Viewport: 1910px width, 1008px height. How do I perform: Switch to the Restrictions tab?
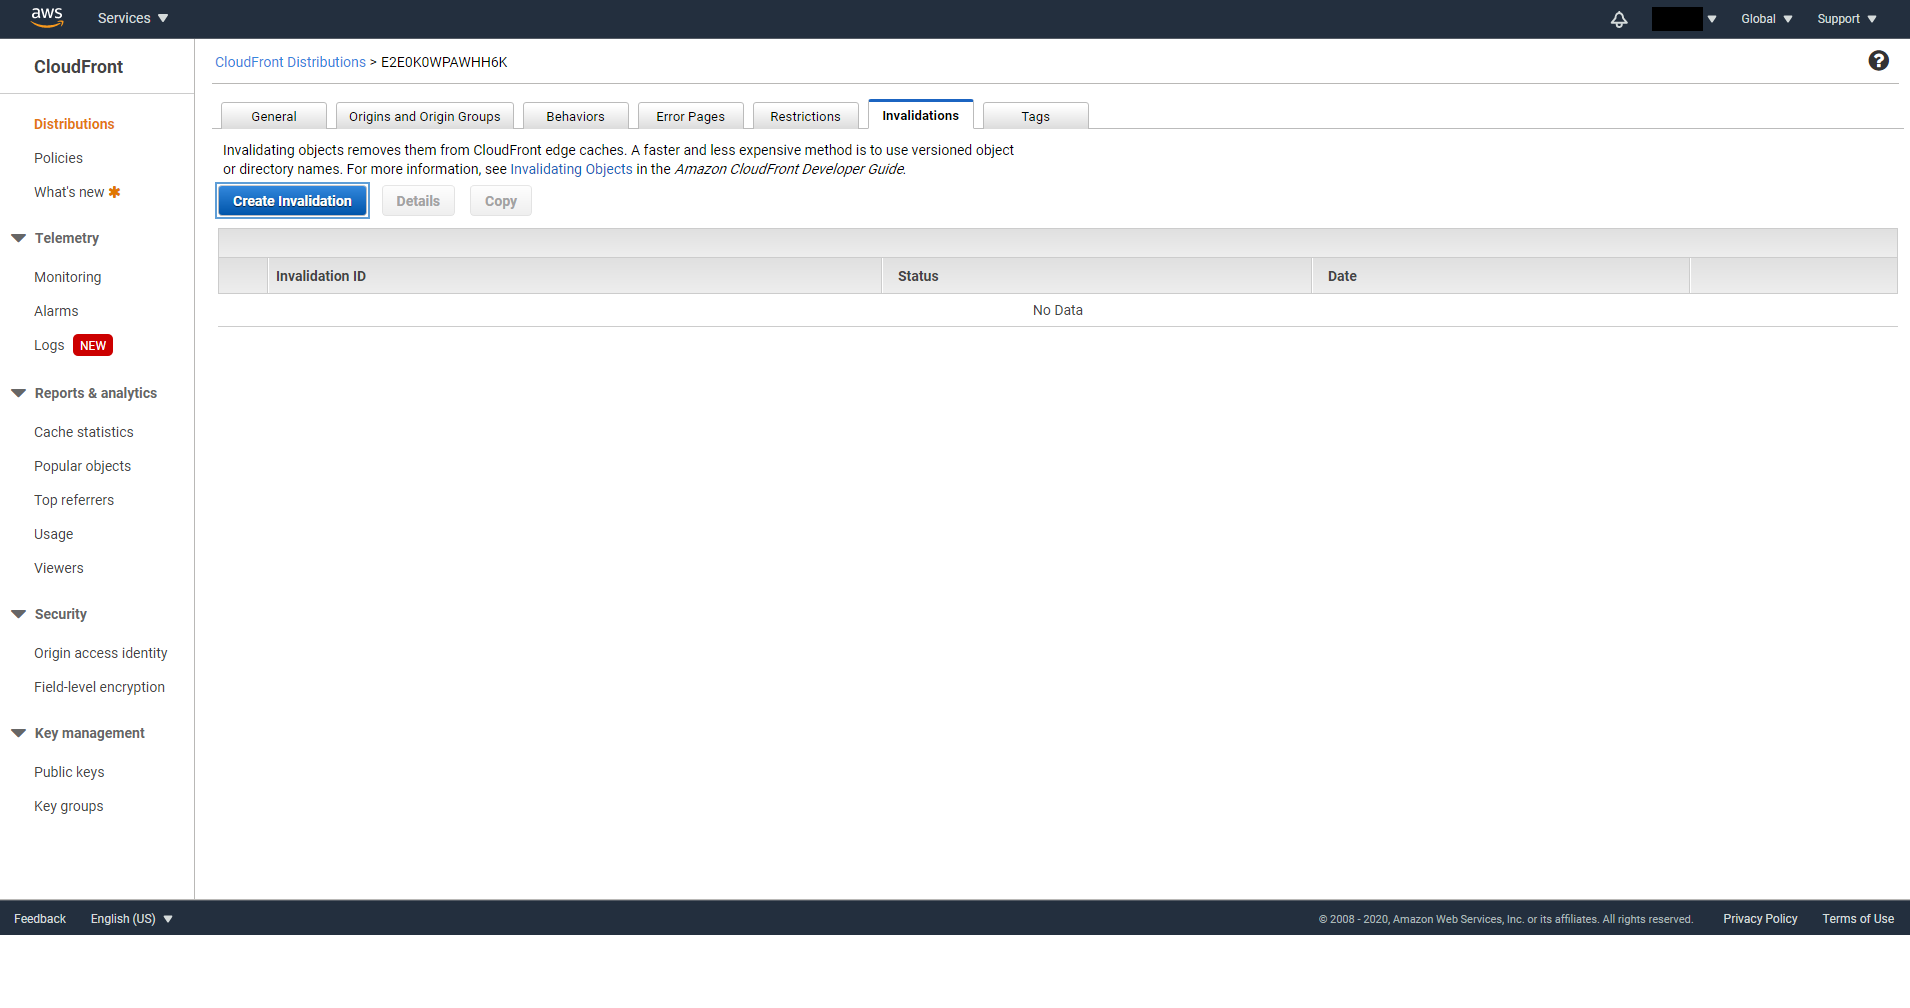tap(806, 116)
